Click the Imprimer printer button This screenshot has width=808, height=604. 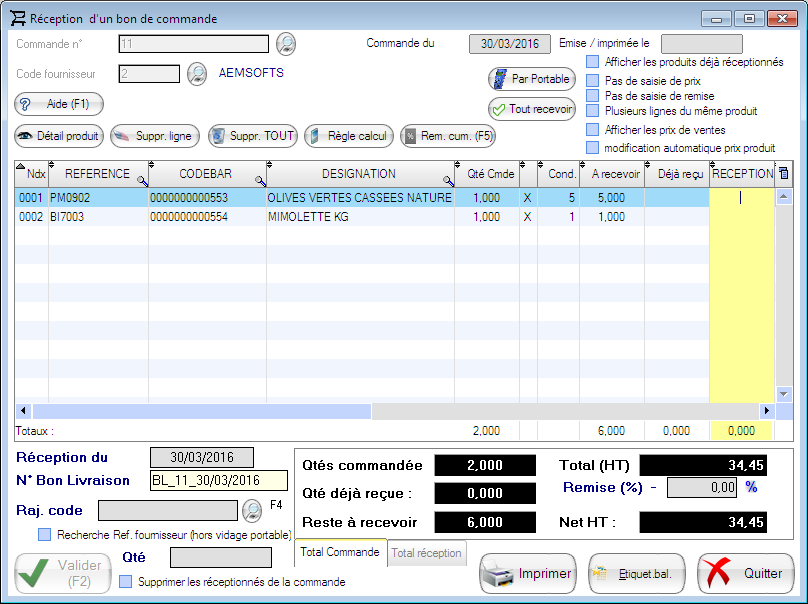point(528,574)
